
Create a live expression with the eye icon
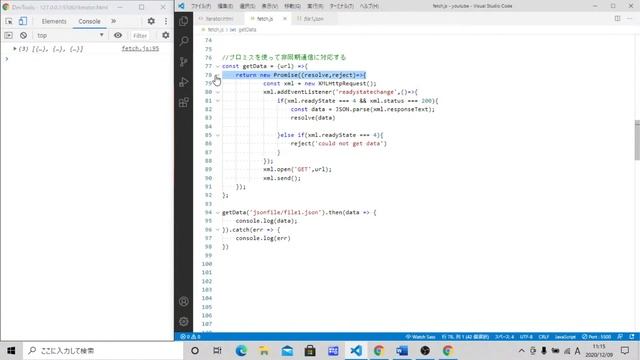[118, 36]
